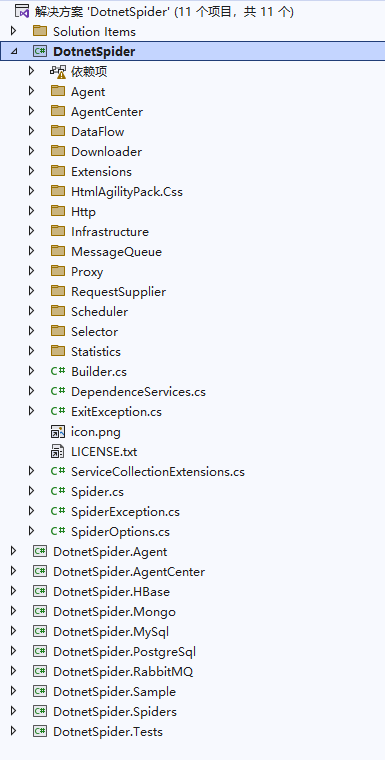The image size is (385, 760).
Task: Expand the Infrastructure folder arrow
Action: click(32, 231)
